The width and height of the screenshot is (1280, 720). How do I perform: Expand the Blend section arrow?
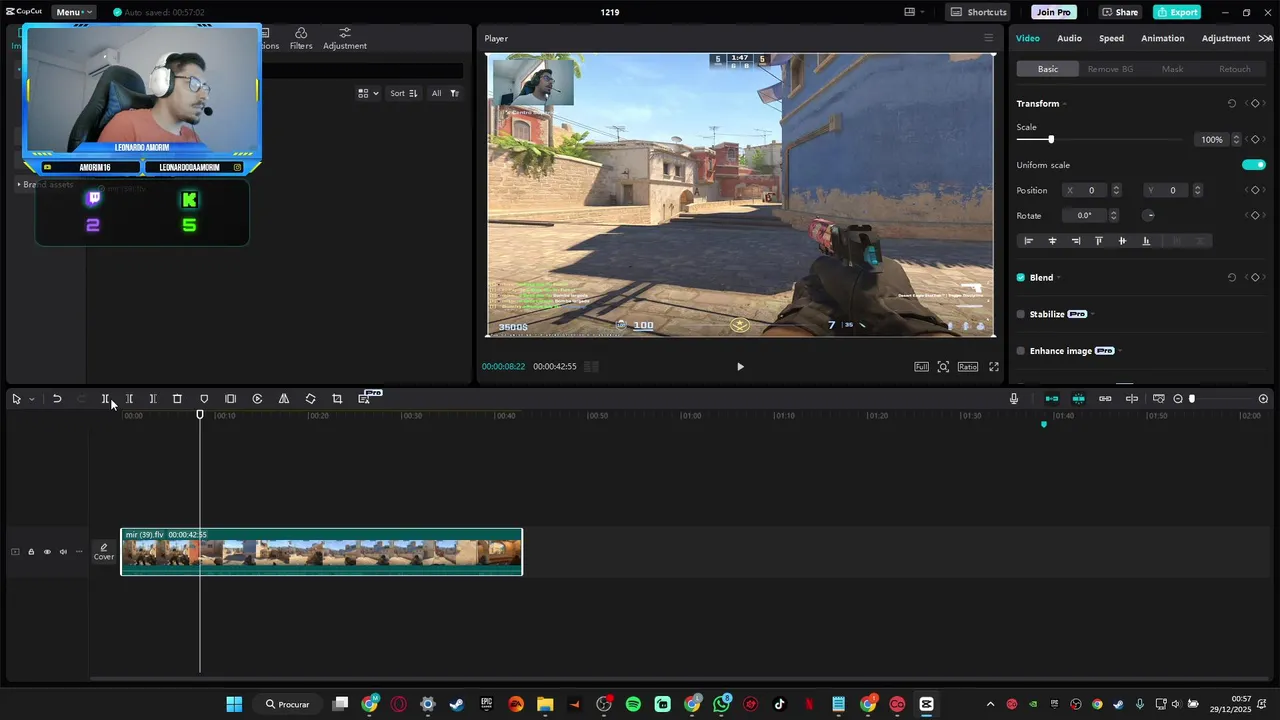(1059, 277)
